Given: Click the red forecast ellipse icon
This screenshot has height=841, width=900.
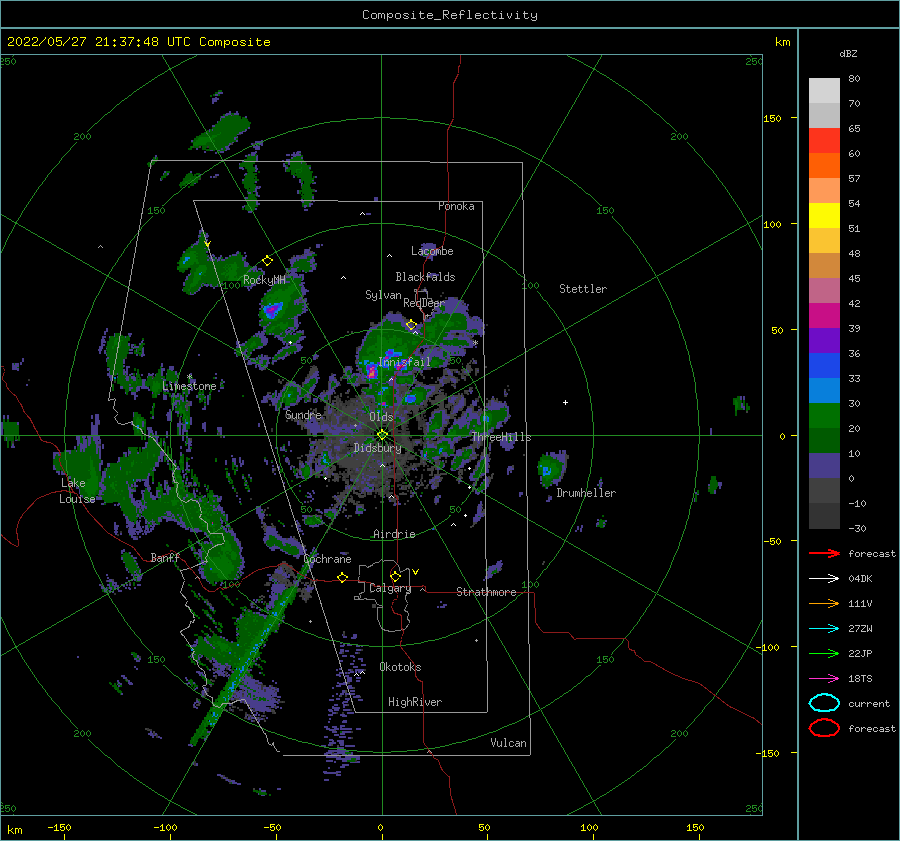Looking at the screenshot, I should pos(824,728).
